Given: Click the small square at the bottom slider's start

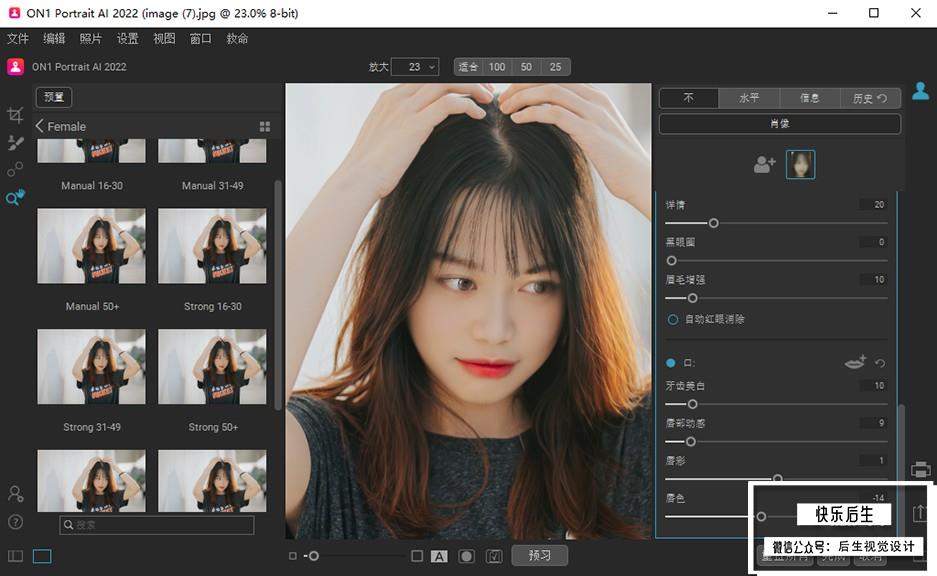Looking at the screenshot, I should pyautogui.click(x=293, y=556).
